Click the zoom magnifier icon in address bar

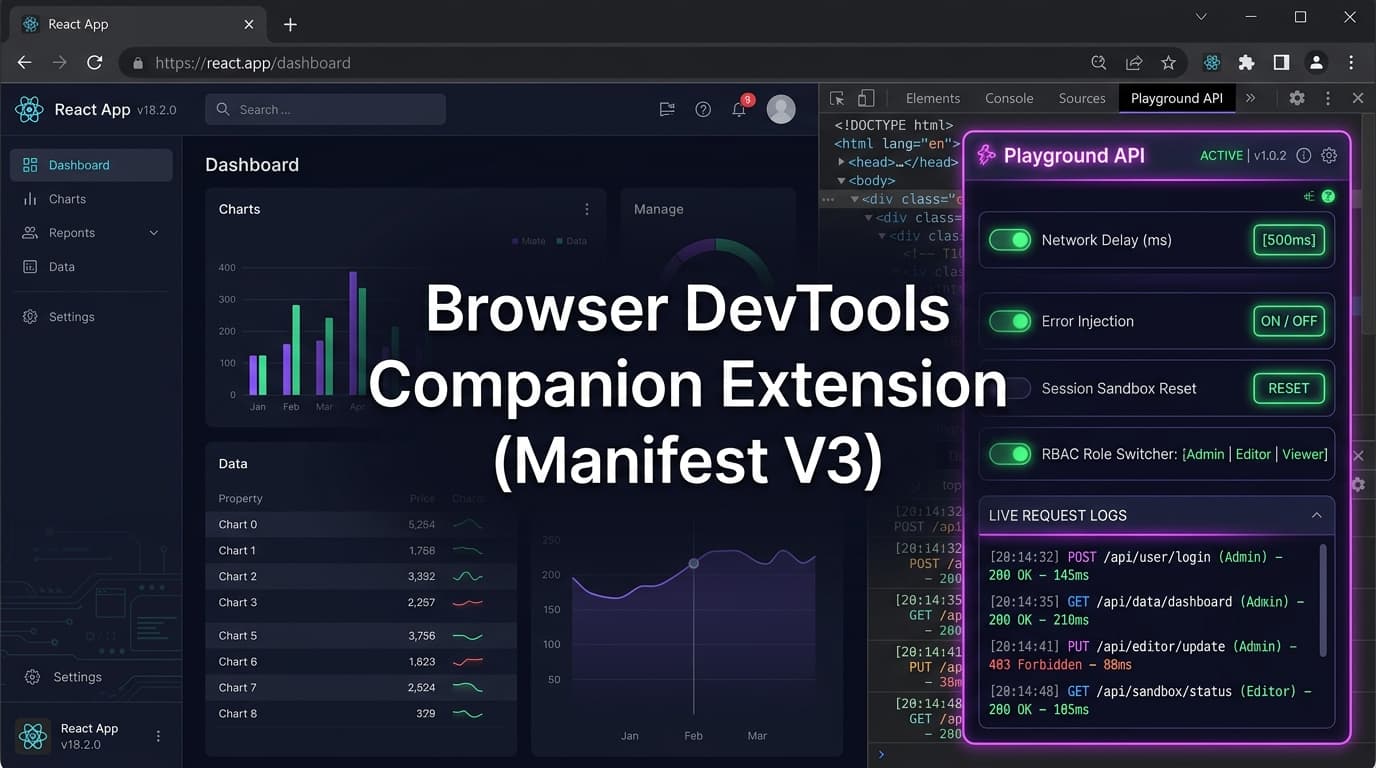(1099, 62)
